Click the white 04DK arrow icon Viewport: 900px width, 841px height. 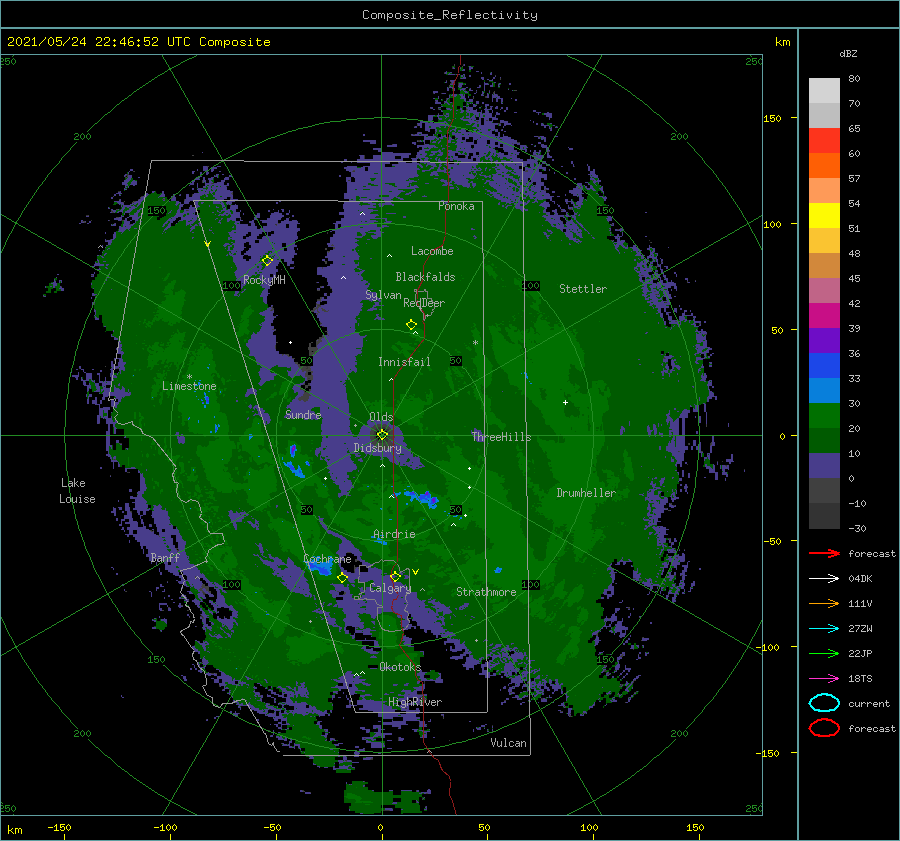click(824, 578)
